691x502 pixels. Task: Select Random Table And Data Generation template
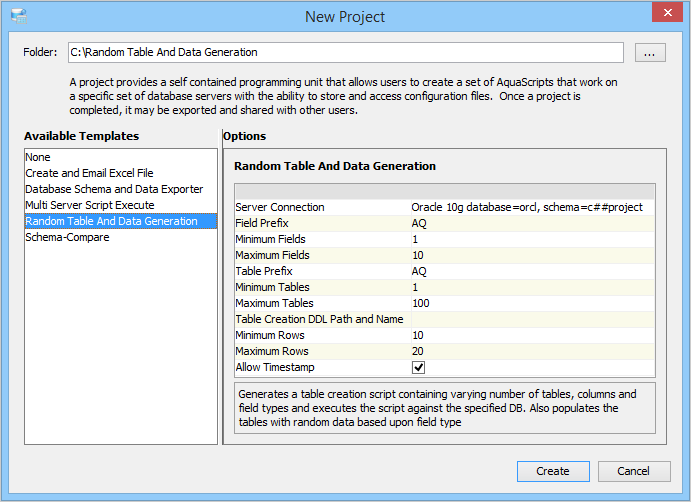(x=111, y=221)
